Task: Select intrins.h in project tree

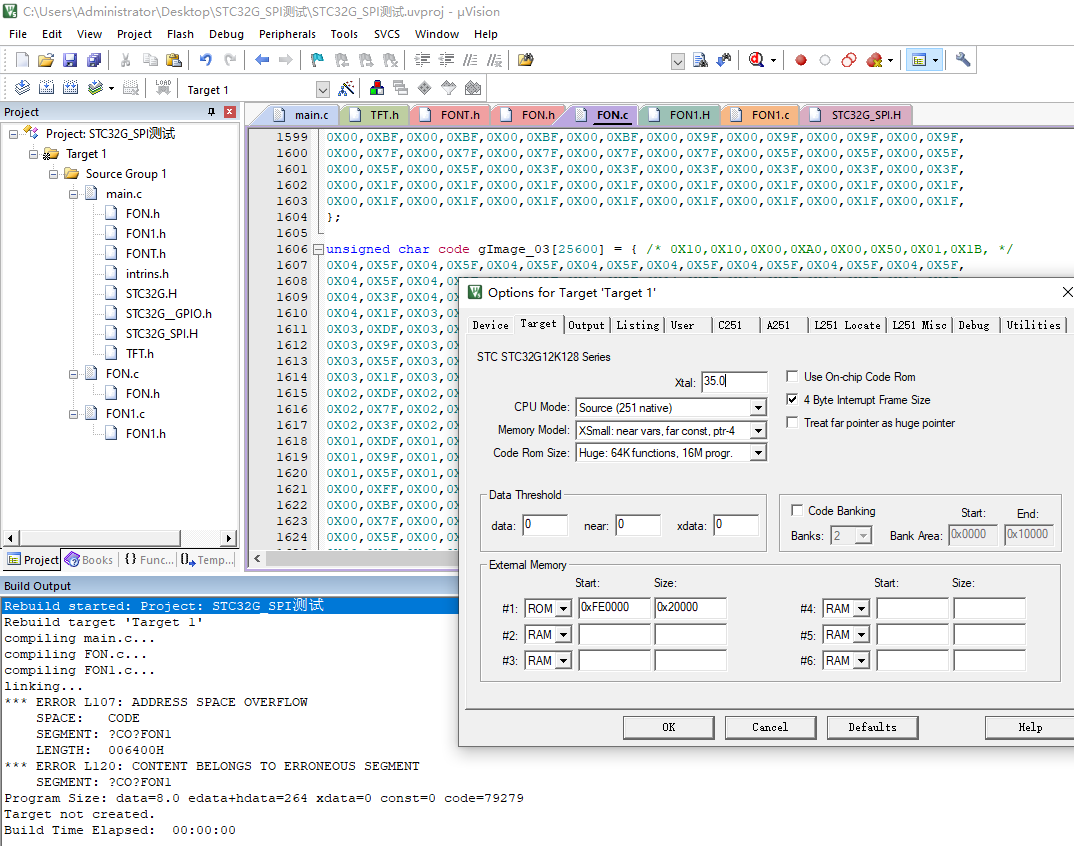Action: coord(147,273)
